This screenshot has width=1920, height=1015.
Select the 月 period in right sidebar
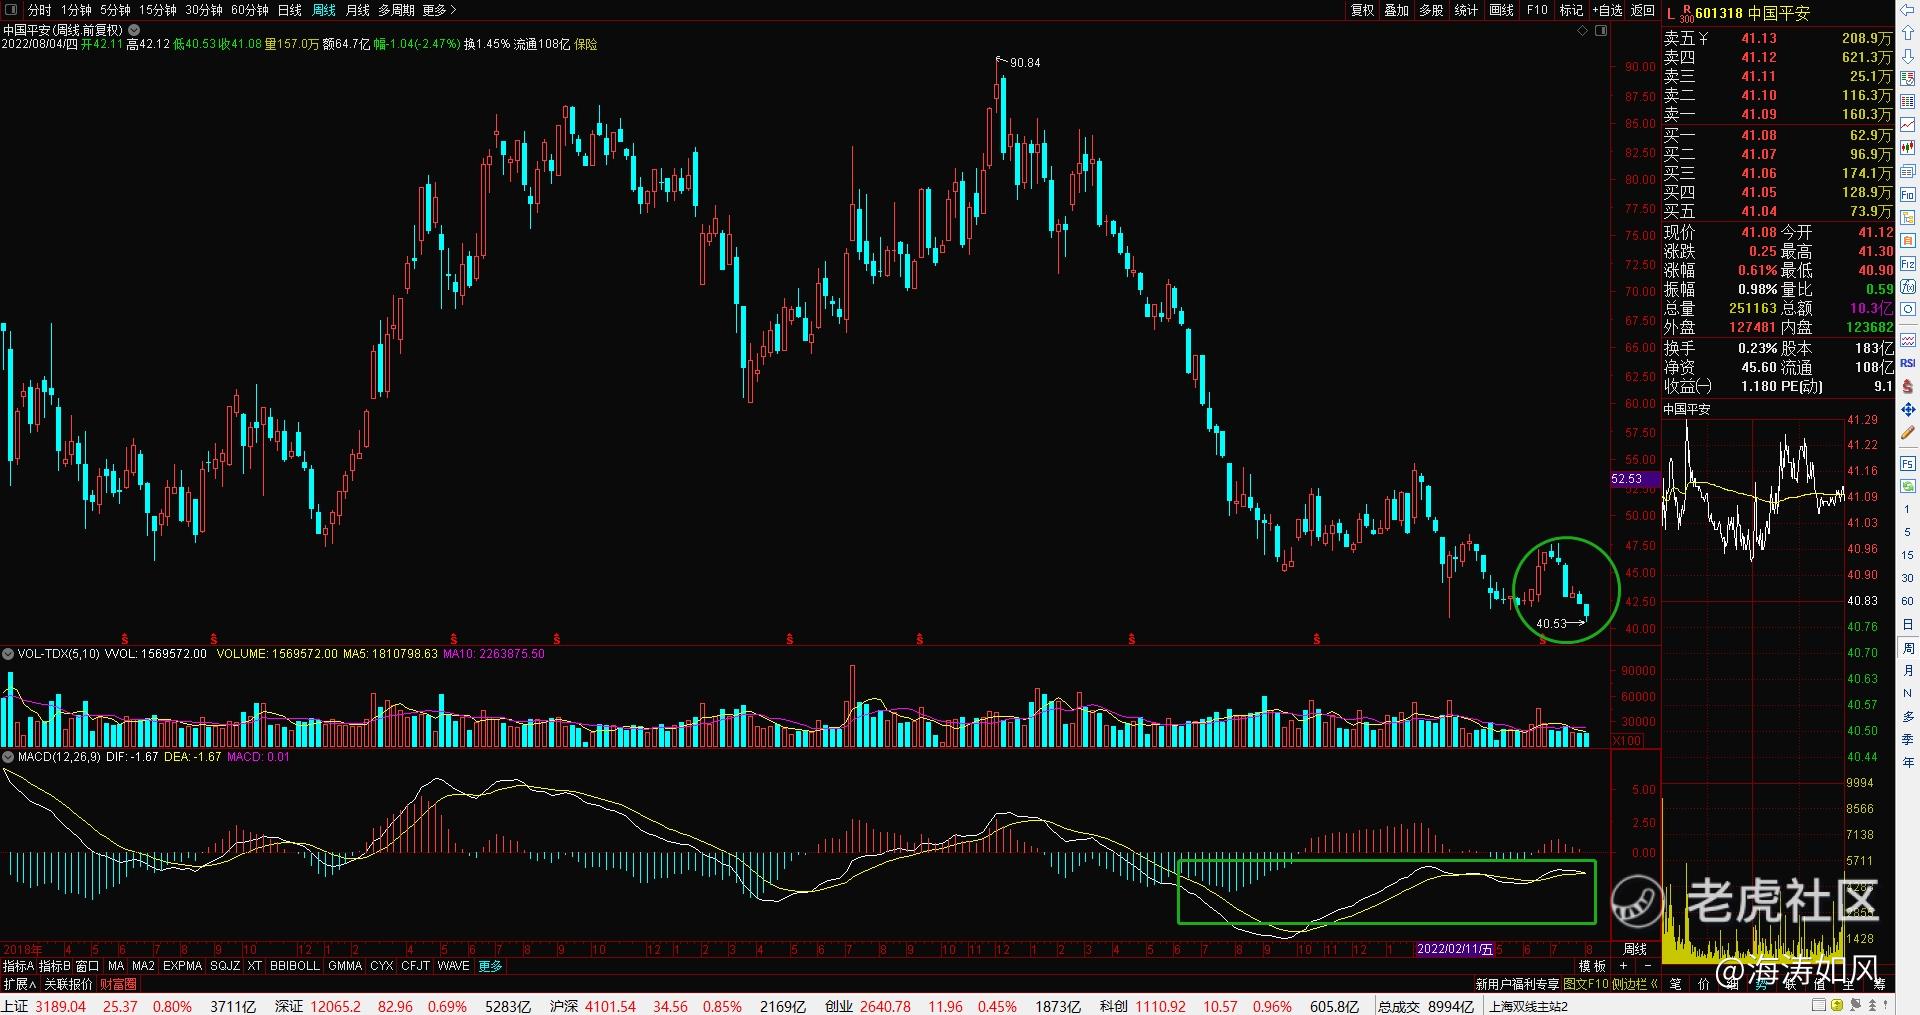(x=1907, y=670)
